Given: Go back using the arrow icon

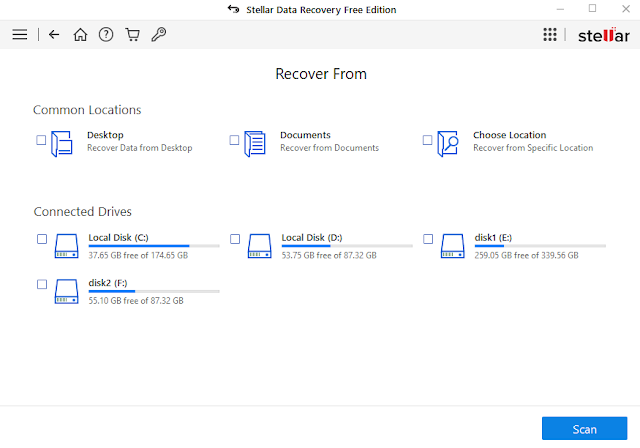Looking at the screenshot, I should 54,35.
